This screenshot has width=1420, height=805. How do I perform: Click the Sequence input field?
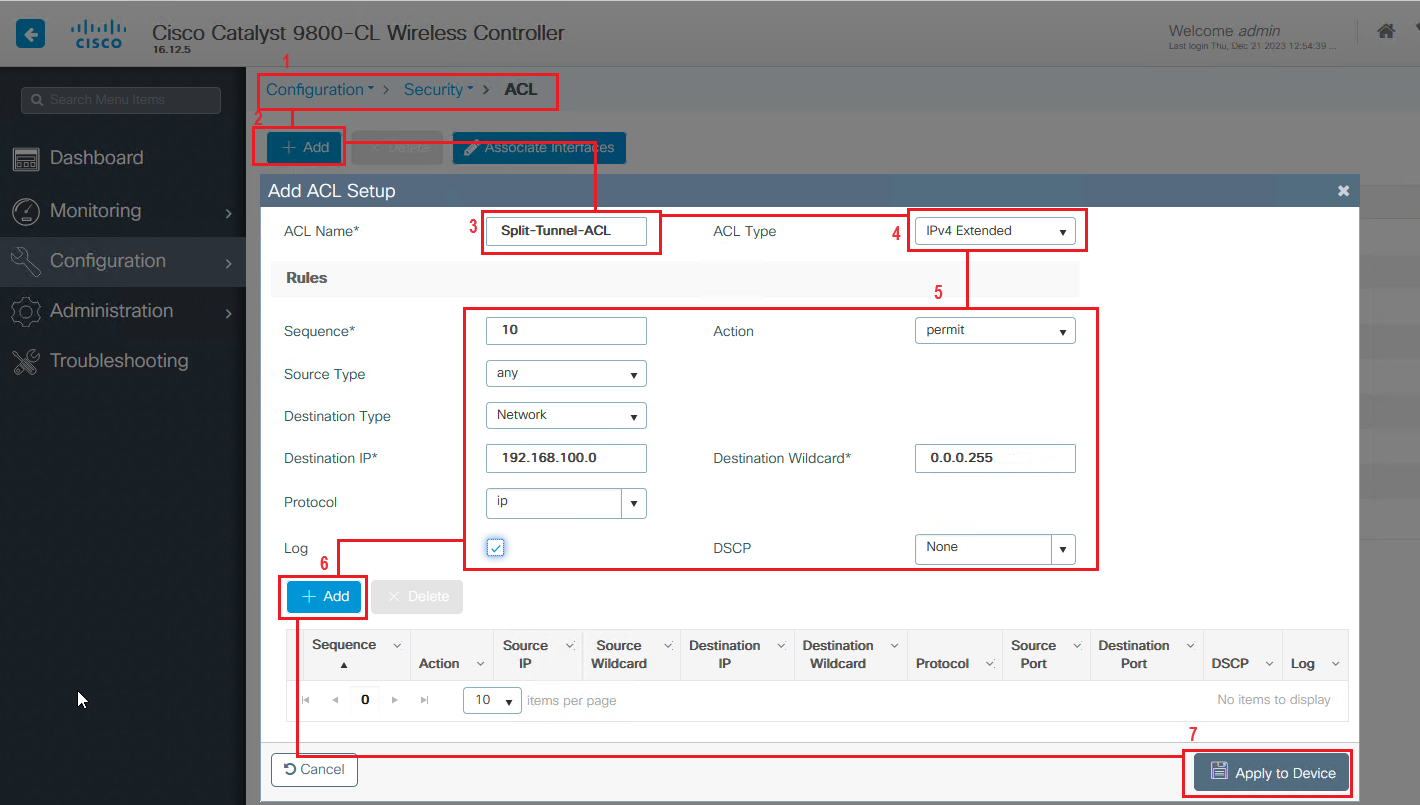(x=566, y=330)
